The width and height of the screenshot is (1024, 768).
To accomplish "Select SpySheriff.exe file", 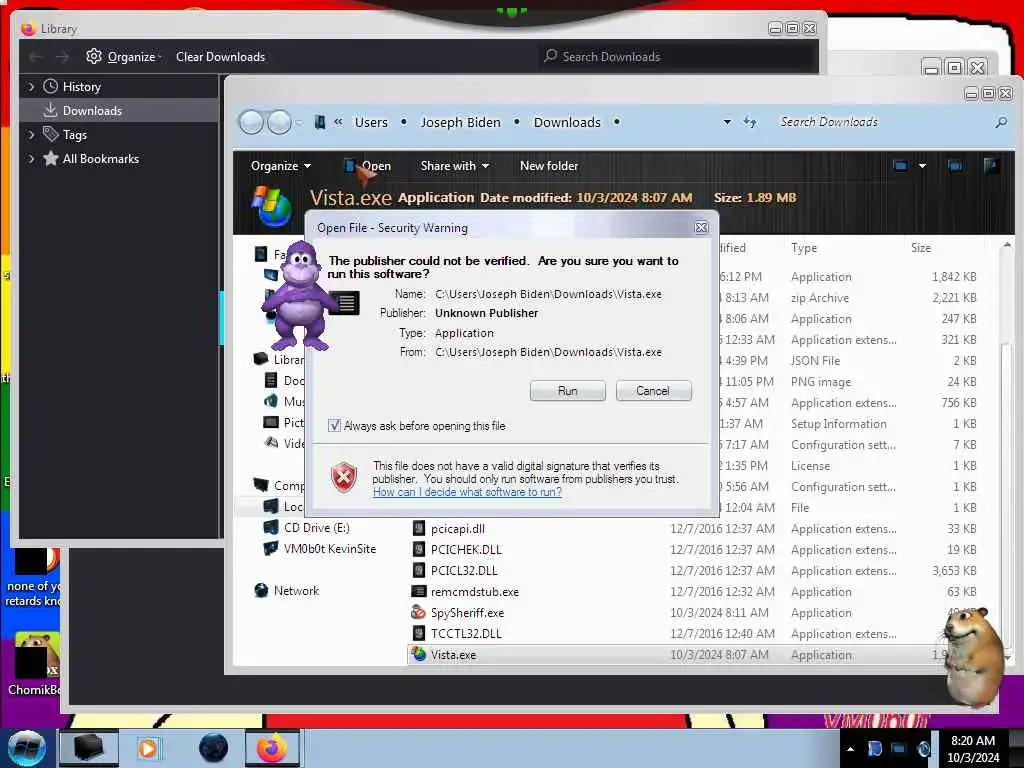I will click(467, 613).
